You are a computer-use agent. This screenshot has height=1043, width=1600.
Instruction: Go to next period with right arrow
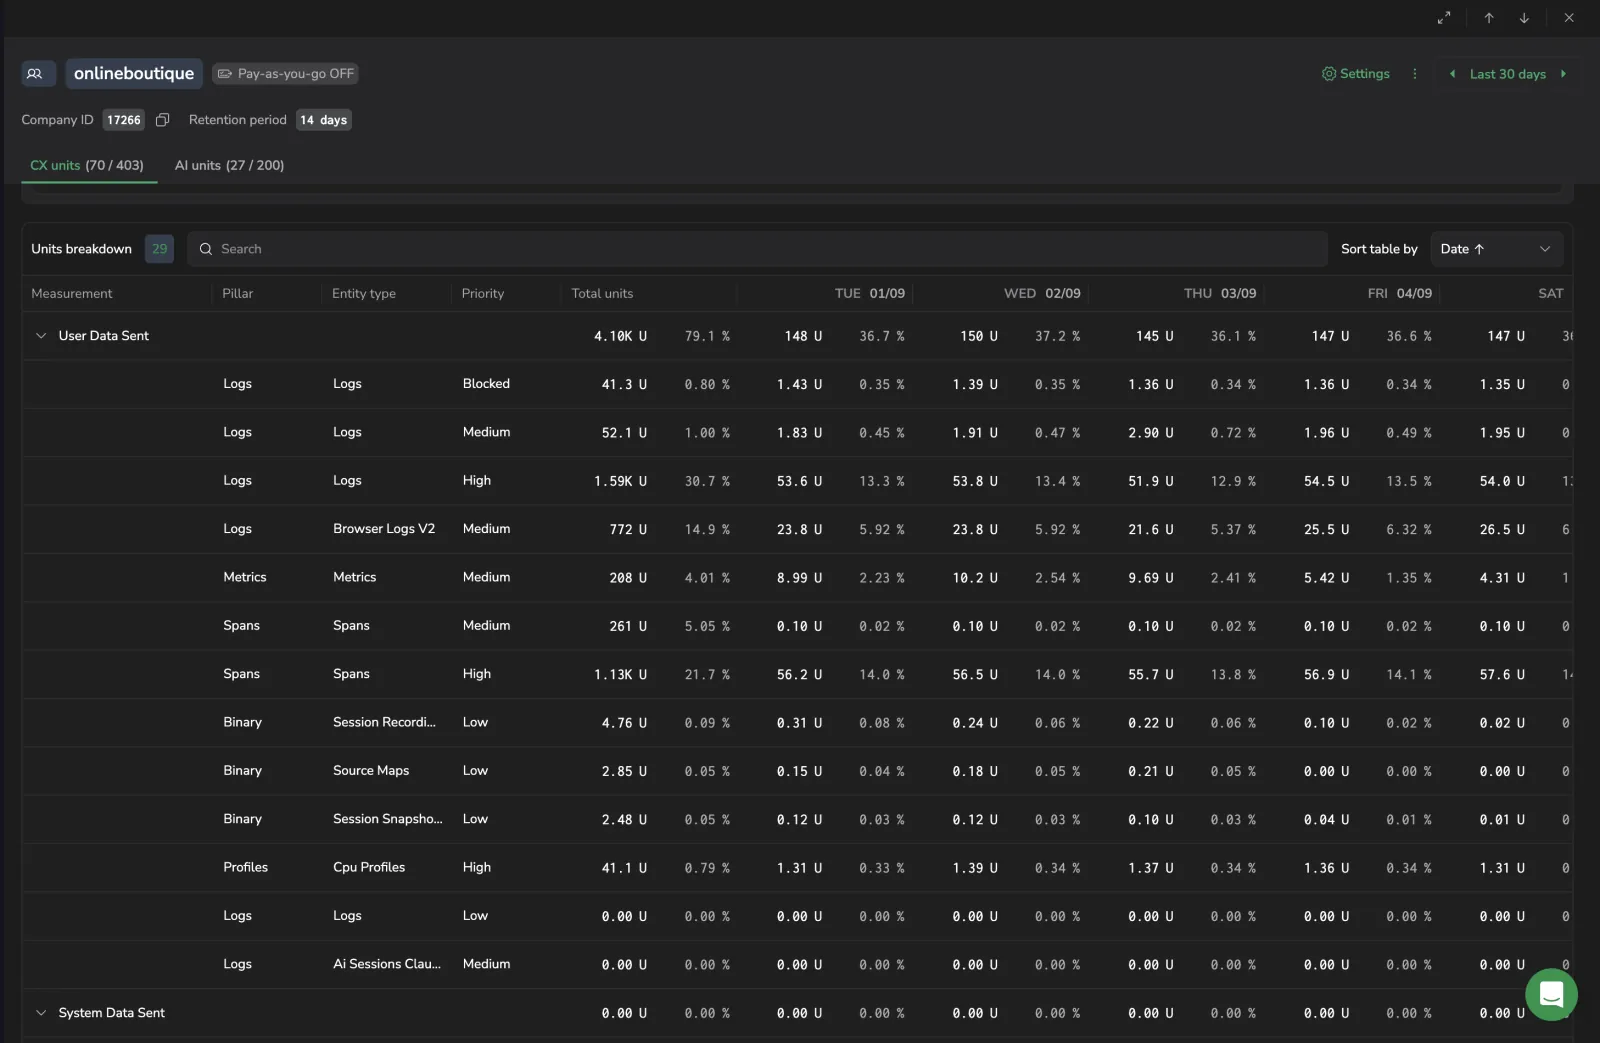[1563, 74]
